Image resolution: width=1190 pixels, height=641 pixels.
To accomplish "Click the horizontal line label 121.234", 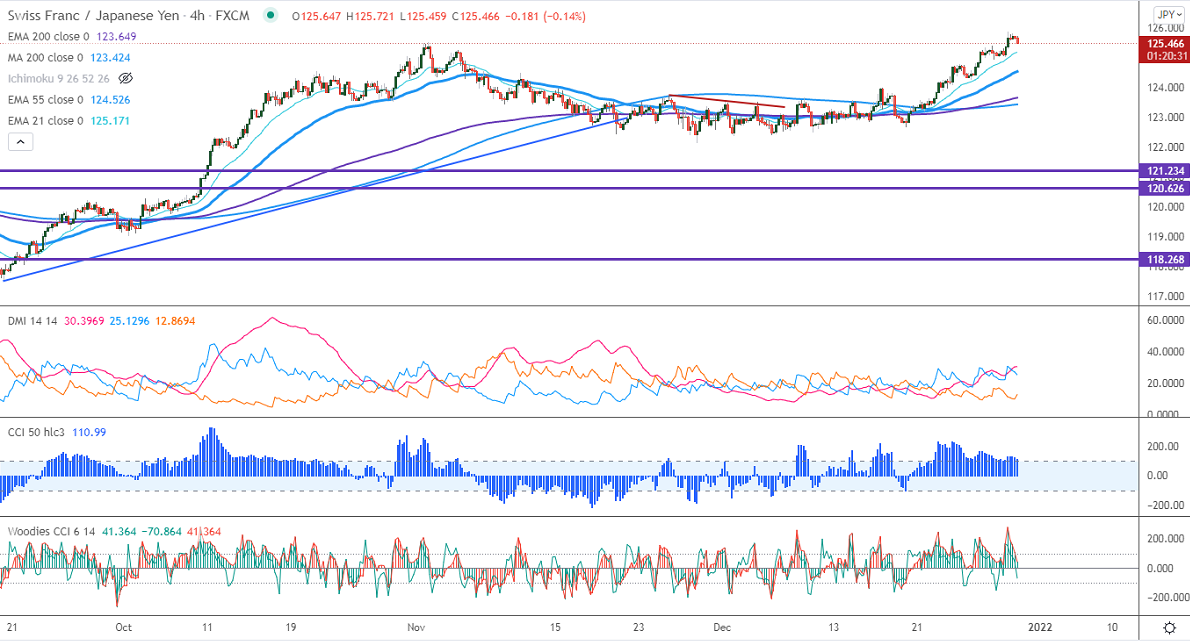I will click(x=1165, y=171).
